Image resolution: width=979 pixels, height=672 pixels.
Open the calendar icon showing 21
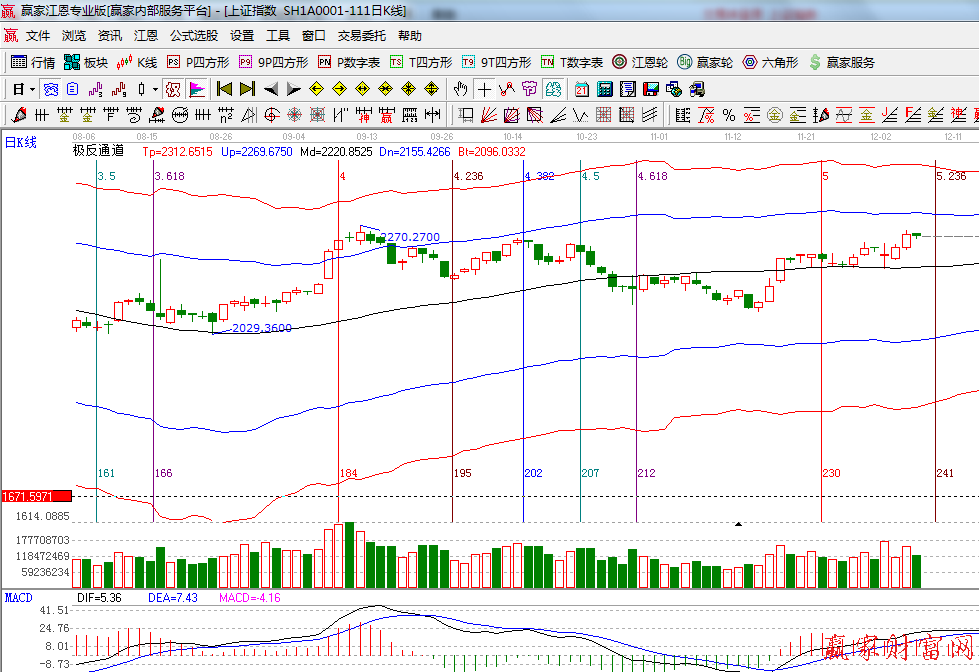[x=581, y=89]
